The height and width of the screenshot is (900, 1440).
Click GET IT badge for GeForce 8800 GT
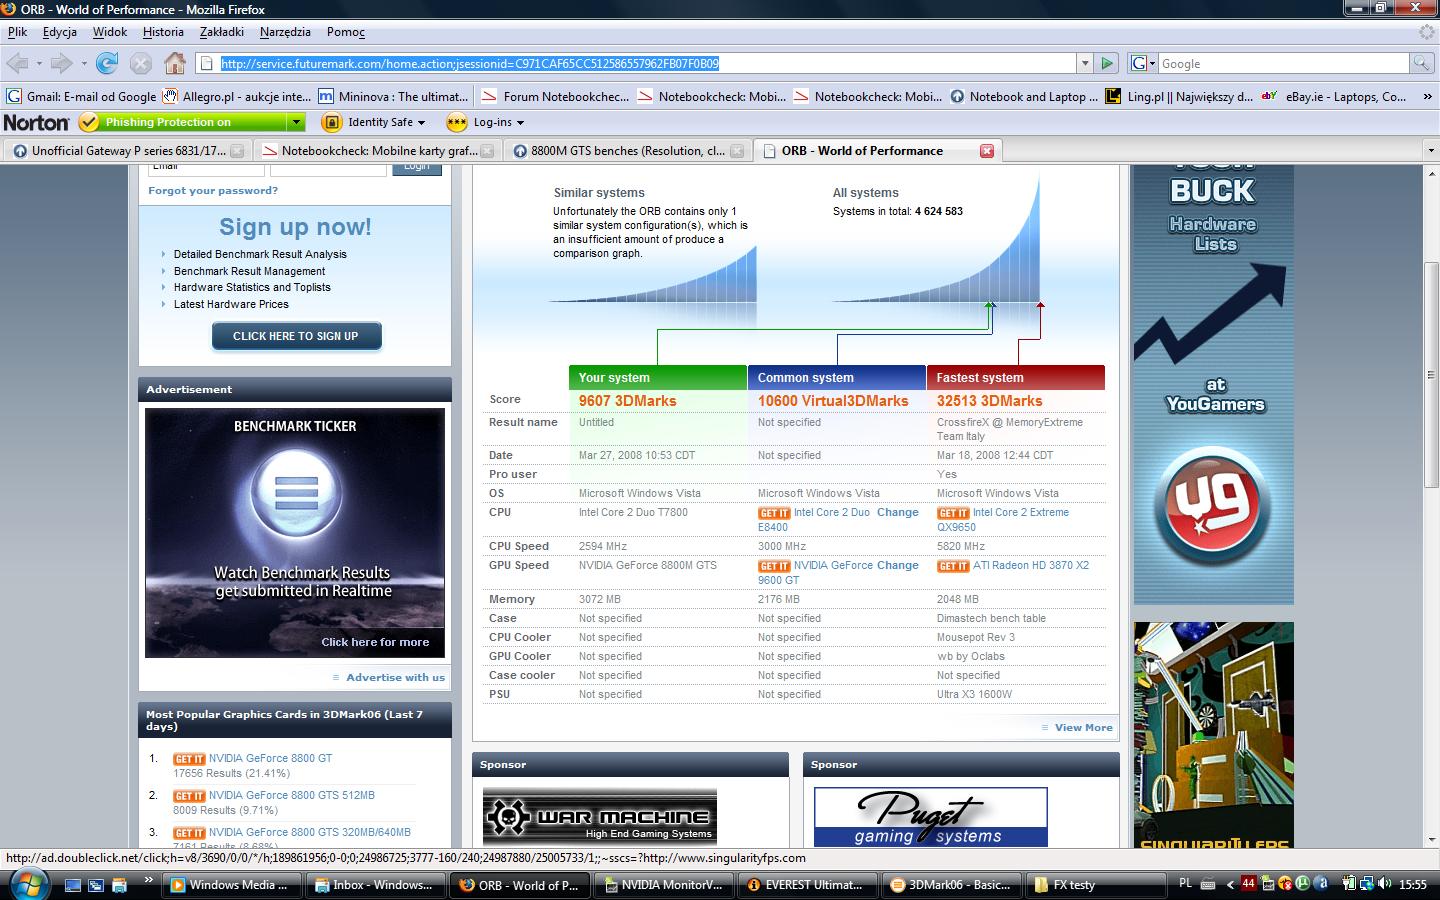[x=189, y=759]
